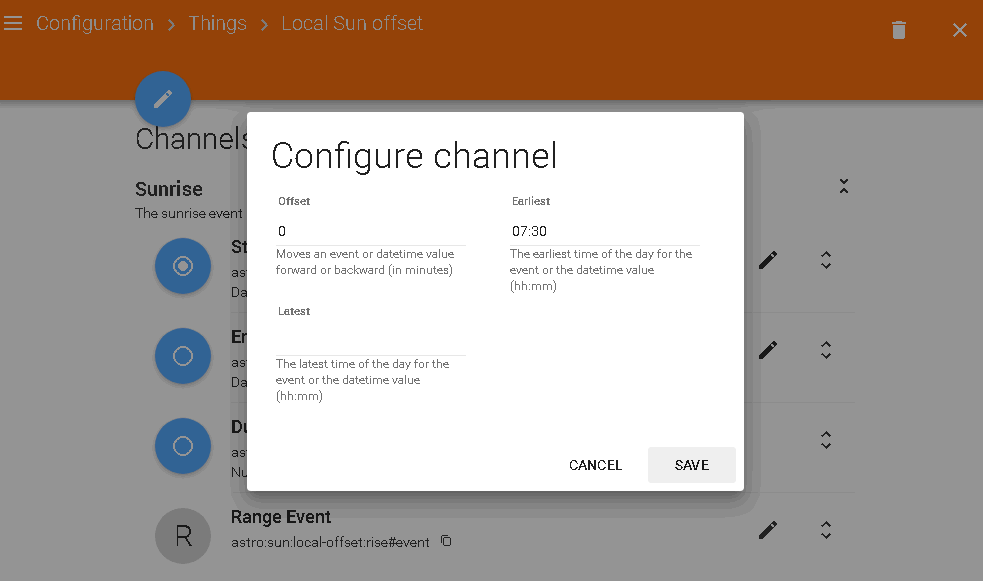This screenshot has height=581, width=983.
Task: Edit the Range Event channel configuration
Action: tap(767, 530)
